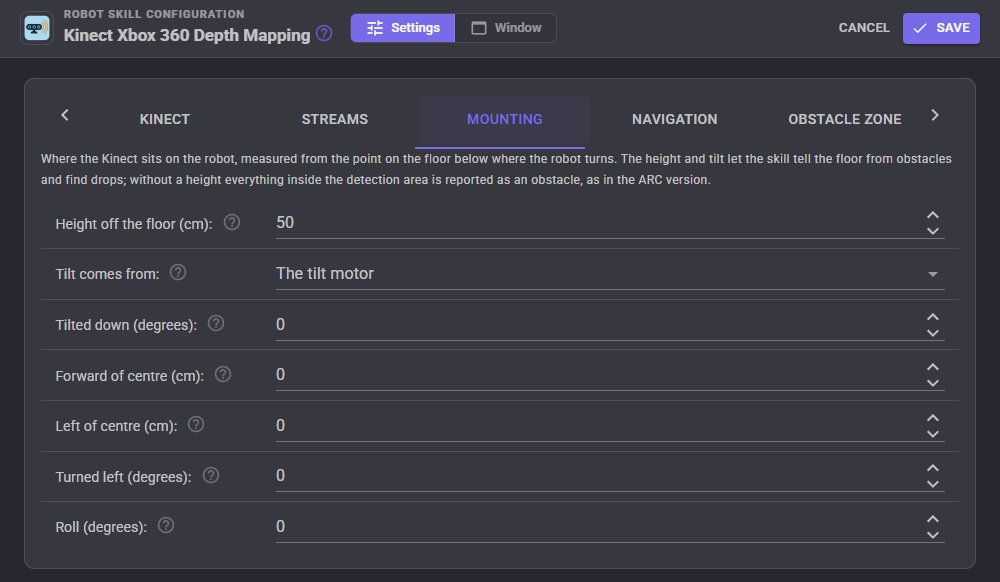Screen dimensions: 1000x582
Task: Increase Forward of centre value
Action: pyautogui.click(x=932, y=367)
